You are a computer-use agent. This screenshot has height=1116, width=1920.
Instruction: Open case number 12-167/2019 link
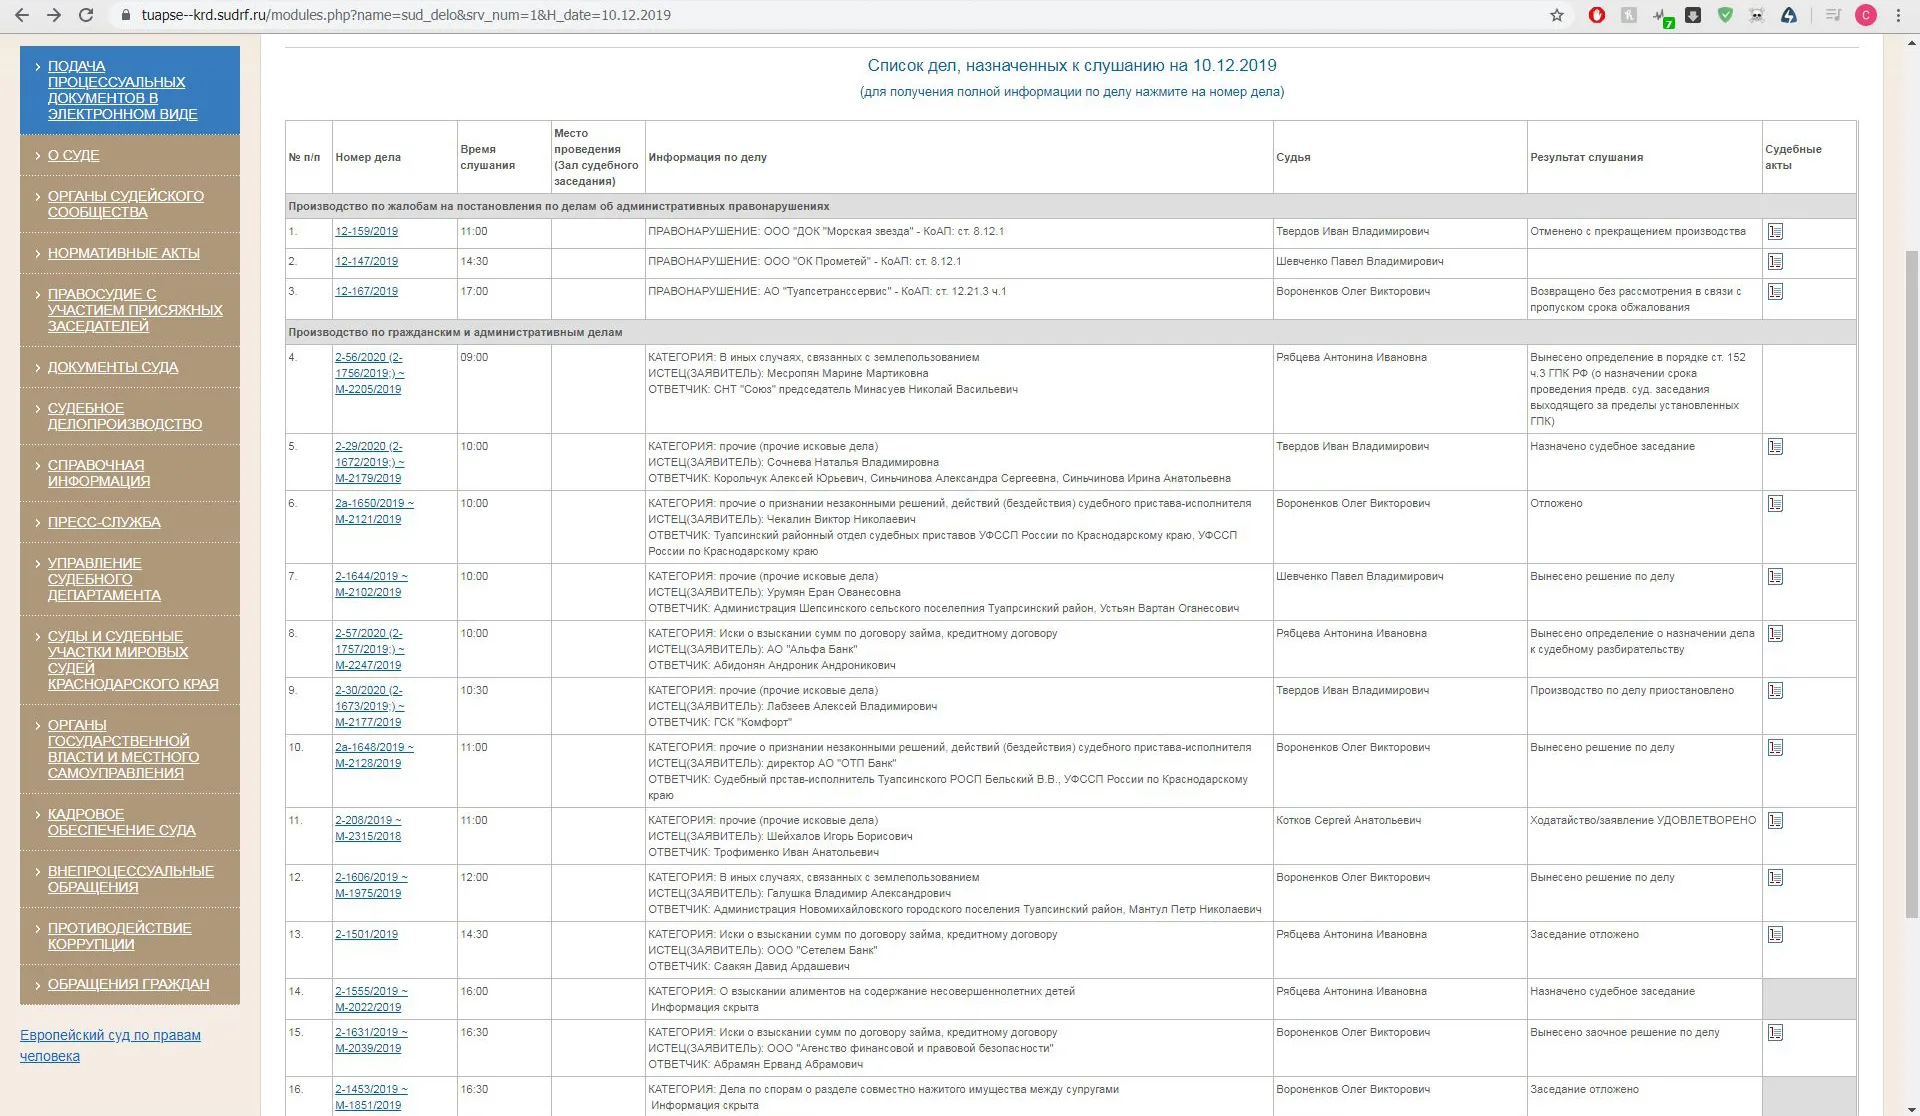click(366, 292)
